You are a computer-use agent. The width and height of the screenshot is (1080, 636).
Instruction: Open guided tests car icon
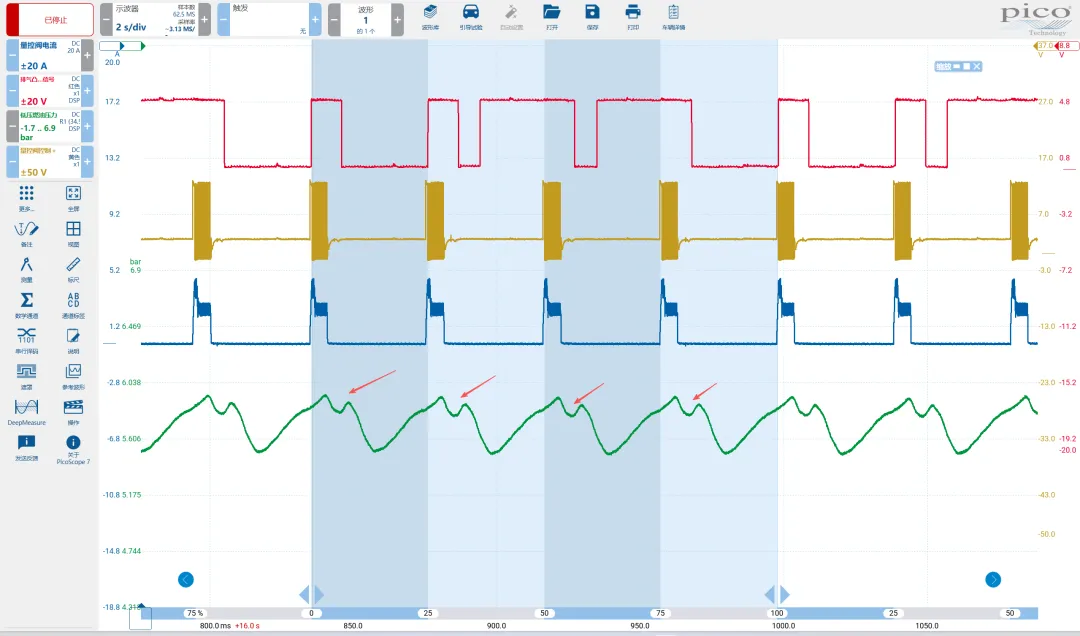470,15
